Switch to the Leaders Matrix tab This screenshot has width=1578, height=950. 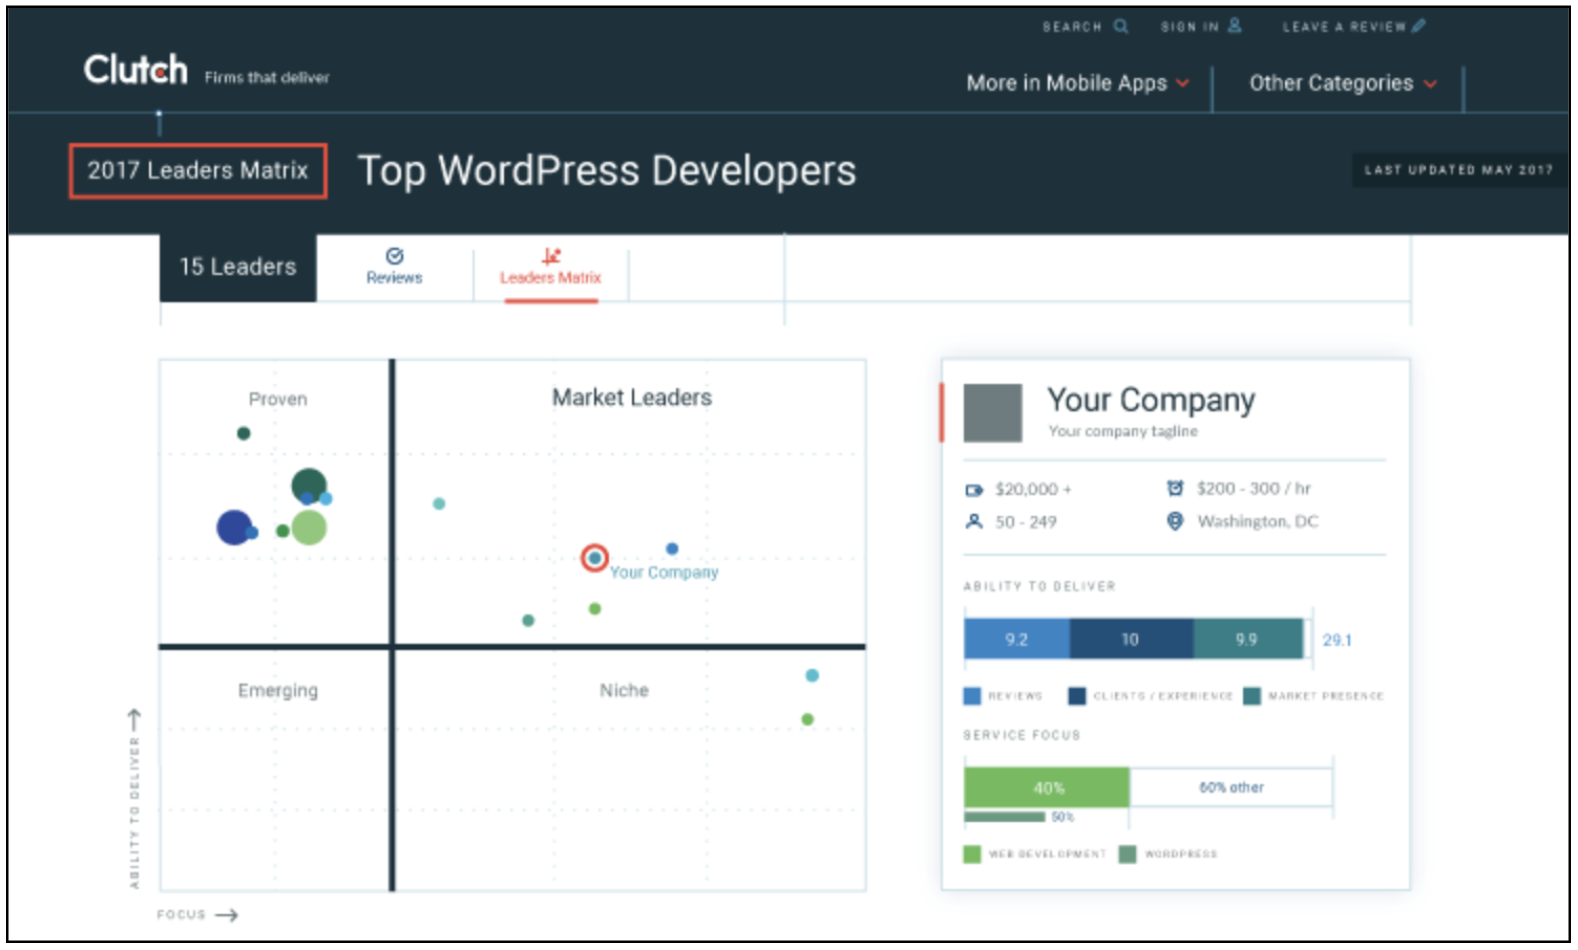coord(551,267)
